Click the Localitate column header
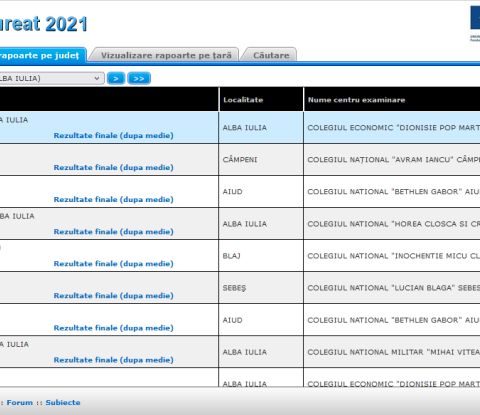 261,99
